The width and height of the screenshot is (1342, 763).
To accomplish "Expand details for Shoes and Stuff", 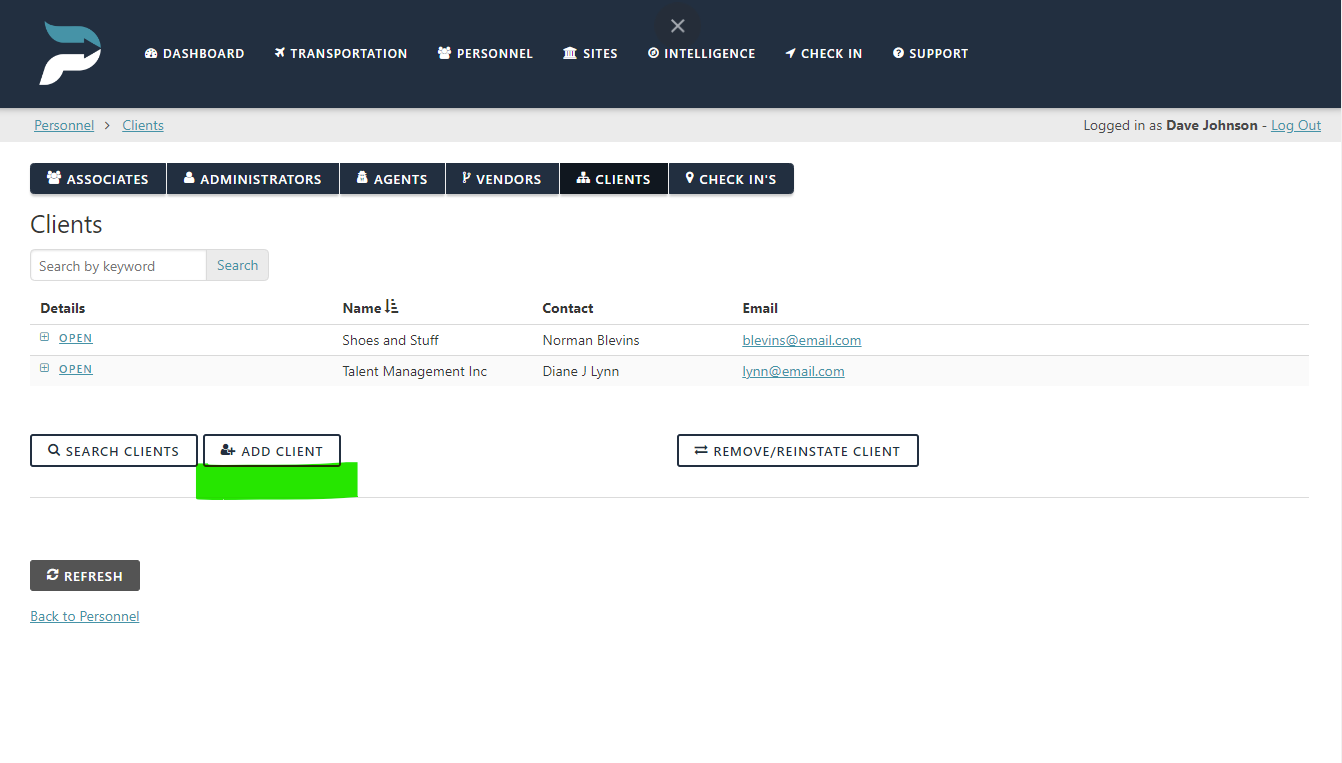I will click(x=44, y=337).
